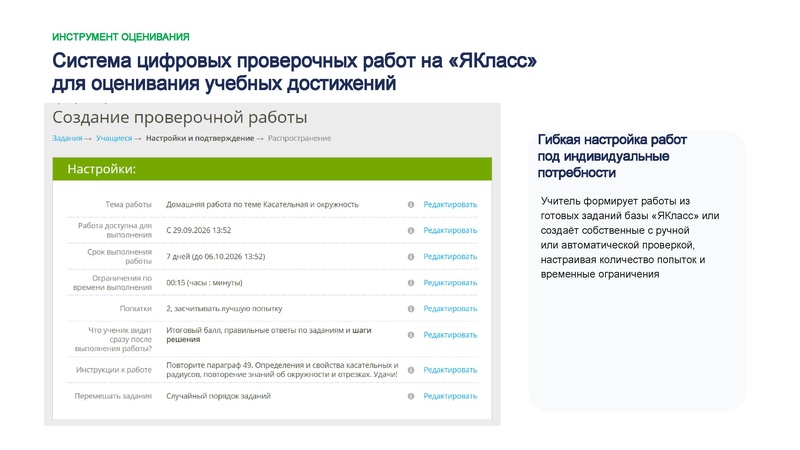Click 'Случайный порядок заданий' value

click(x=218, y=396)
